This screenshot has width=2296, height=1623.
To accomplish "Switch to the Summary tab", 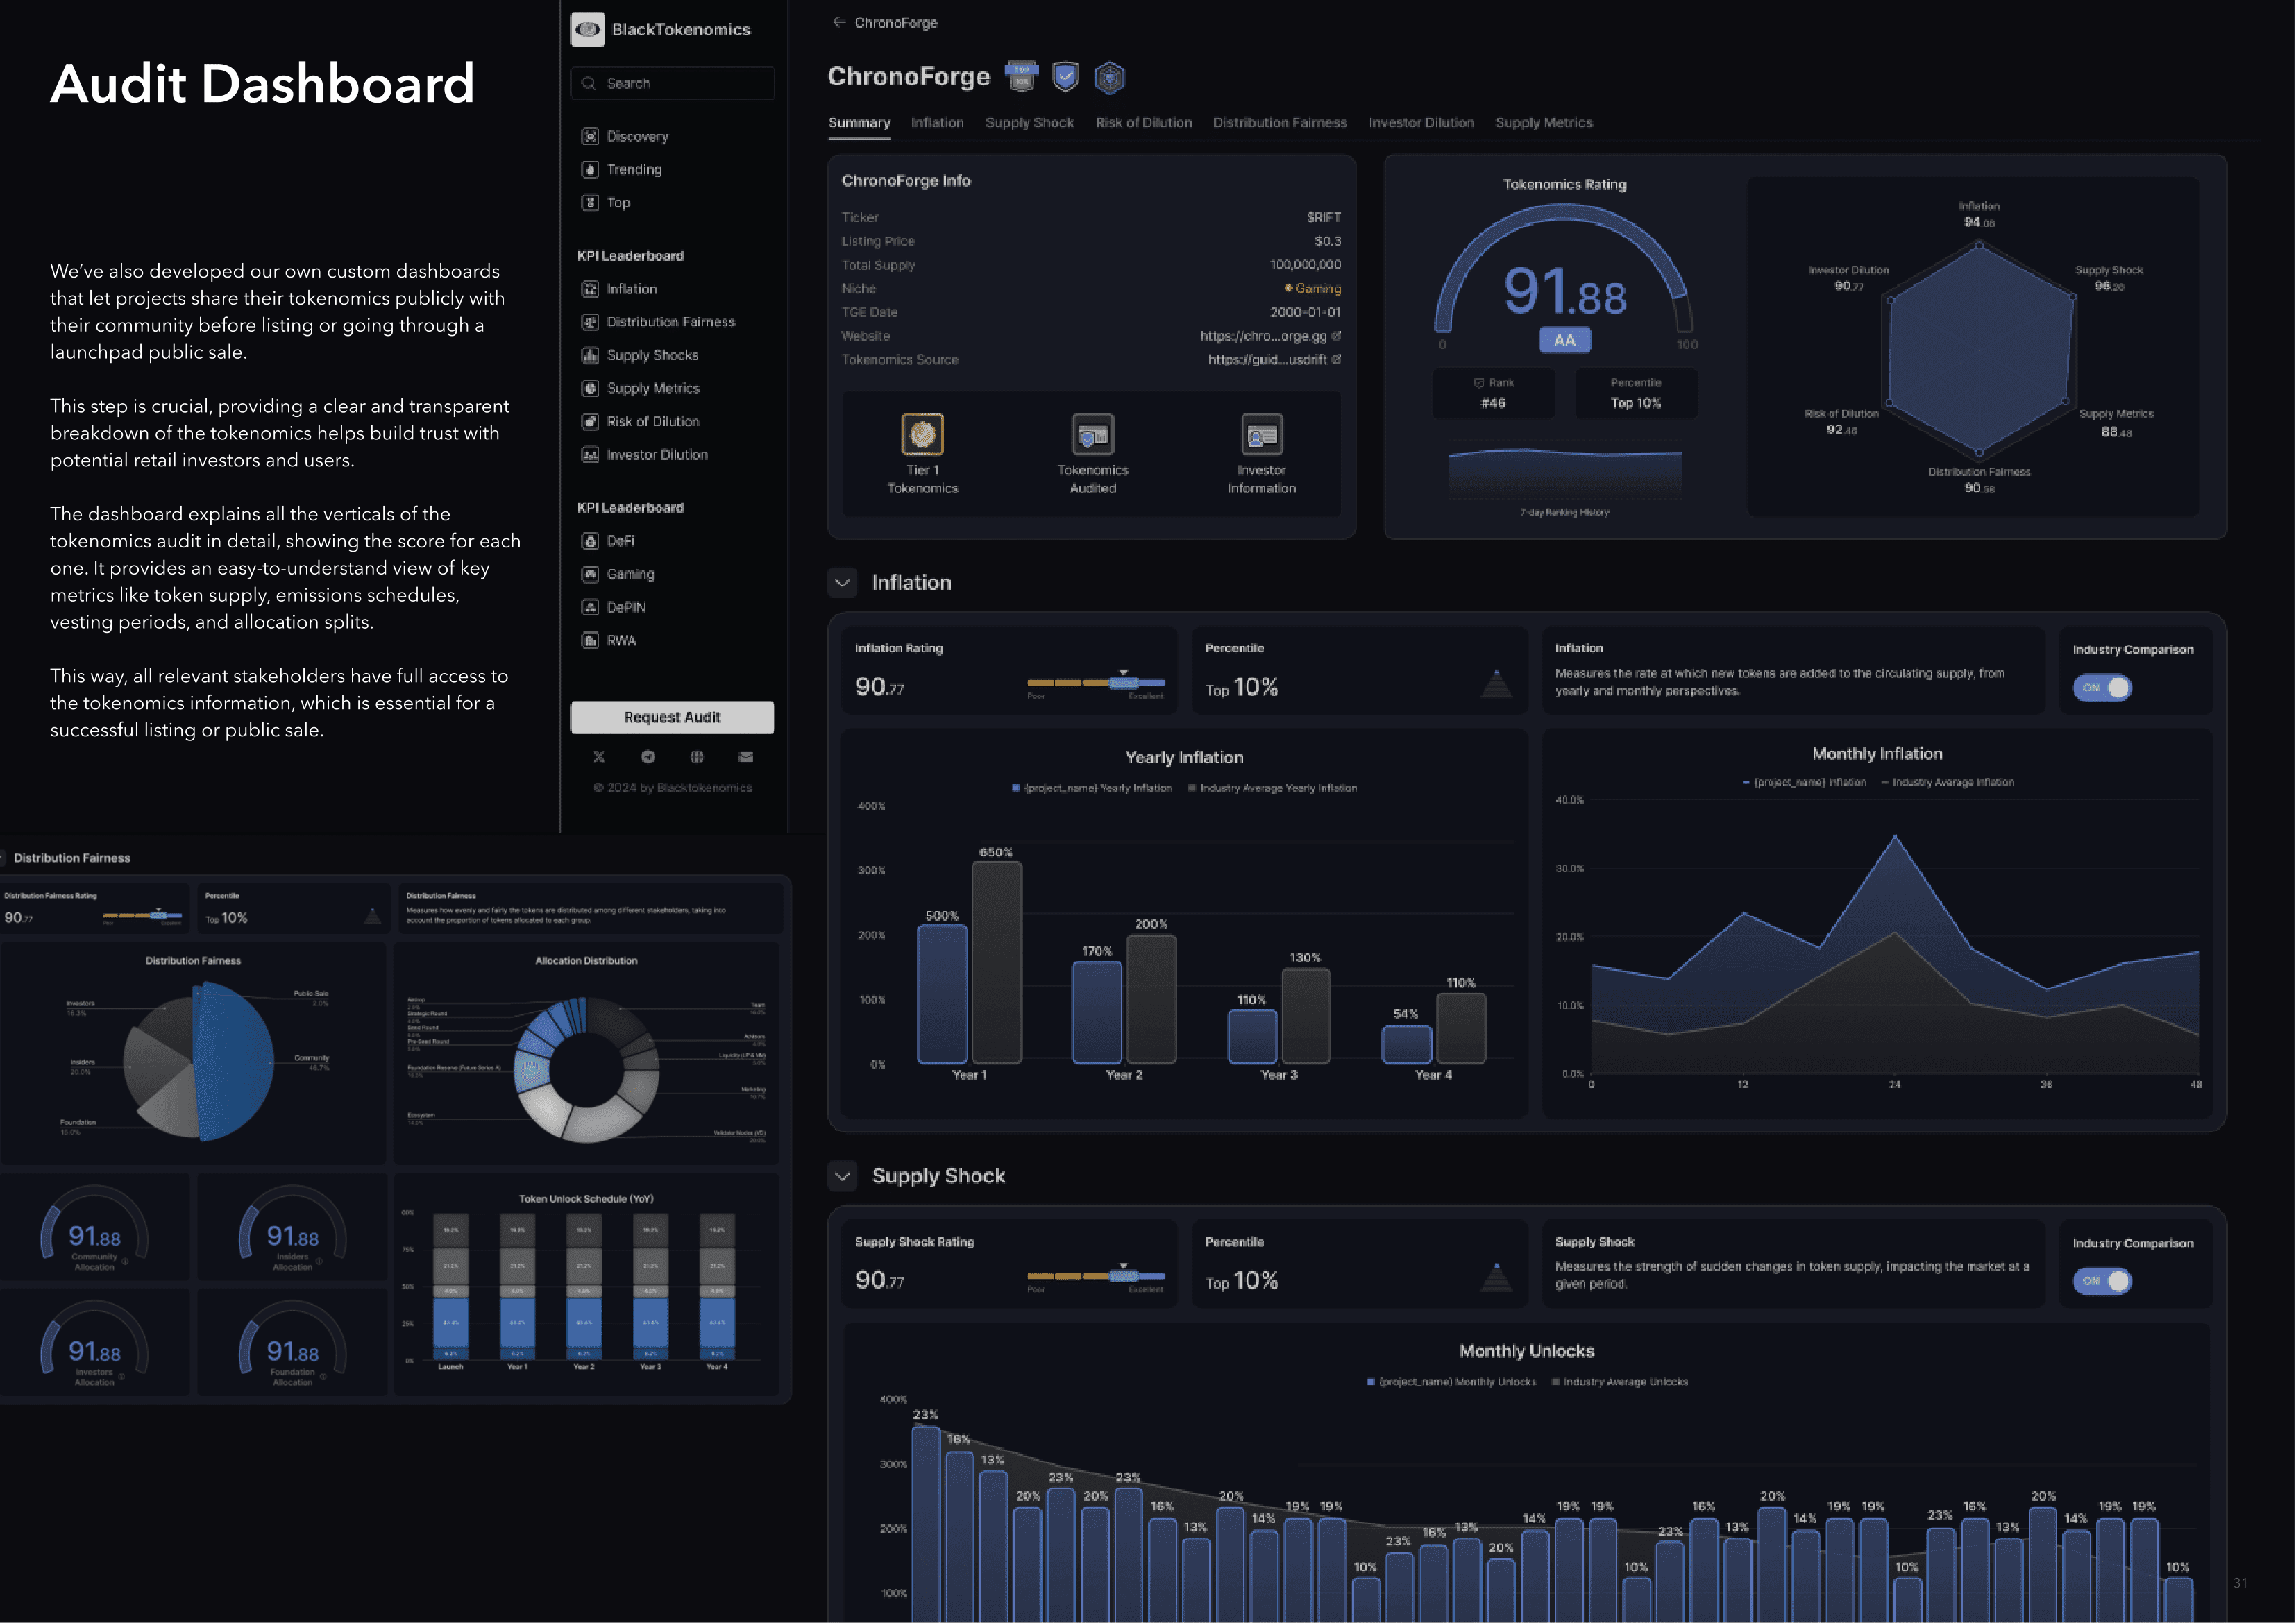I will 859,122.
